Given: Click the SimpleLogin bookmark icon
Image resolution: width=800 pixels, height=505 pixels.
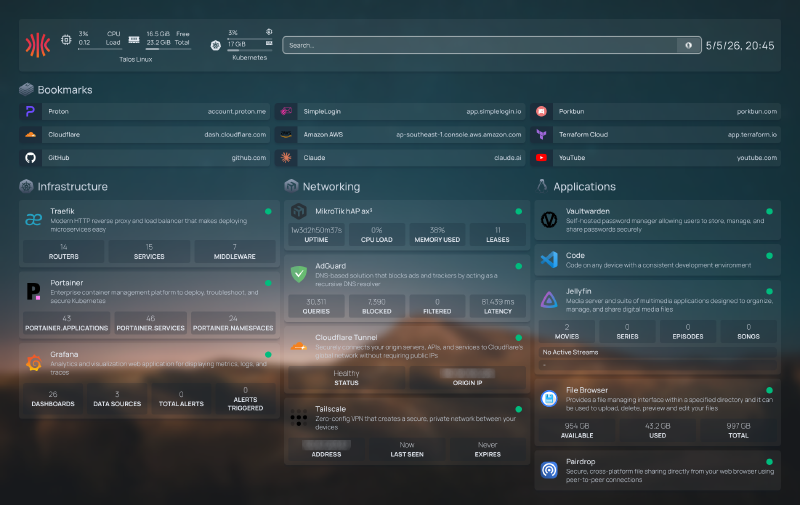Looking at the screenshot, I should tap(286, 111).
